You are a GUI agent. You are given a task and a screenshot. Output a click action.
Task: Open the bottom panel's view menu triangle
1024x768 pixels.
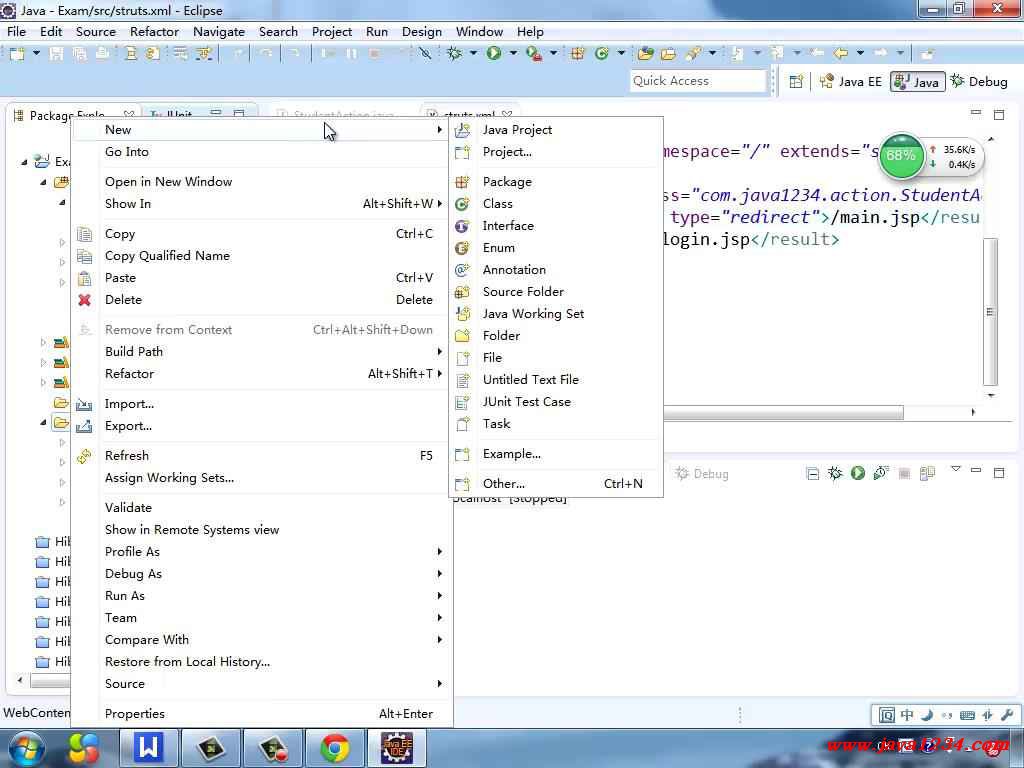pyautogui.click(x=956, y=470)
